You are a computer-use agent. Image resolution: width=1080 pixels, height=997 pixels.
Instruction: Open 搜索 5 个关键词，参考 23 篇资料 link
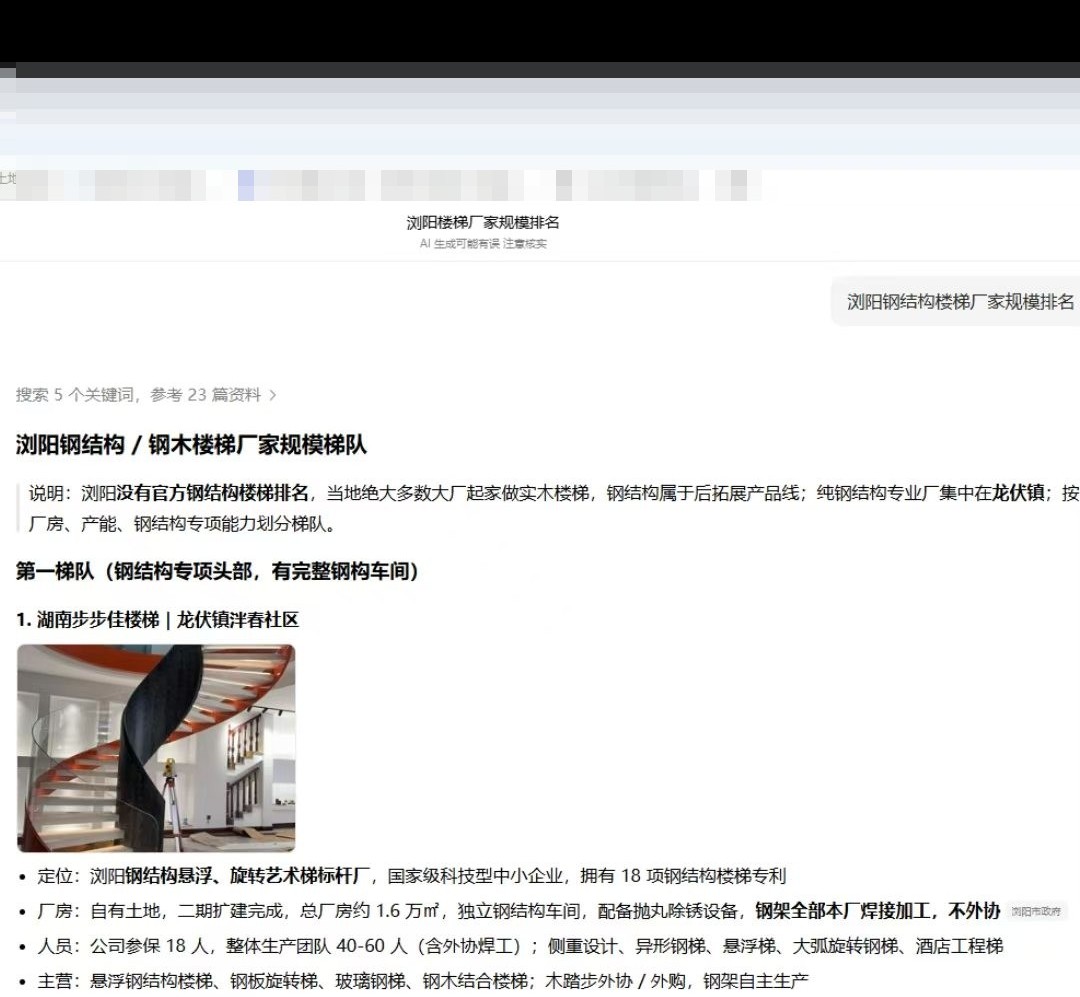click(146, 395)
